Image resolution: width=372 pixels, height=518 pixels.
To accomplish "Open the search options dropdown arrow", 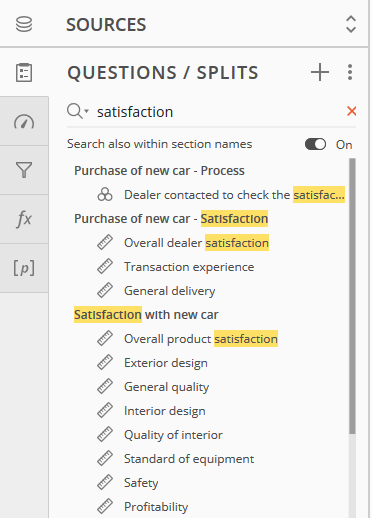I will (x=87, y=111).
